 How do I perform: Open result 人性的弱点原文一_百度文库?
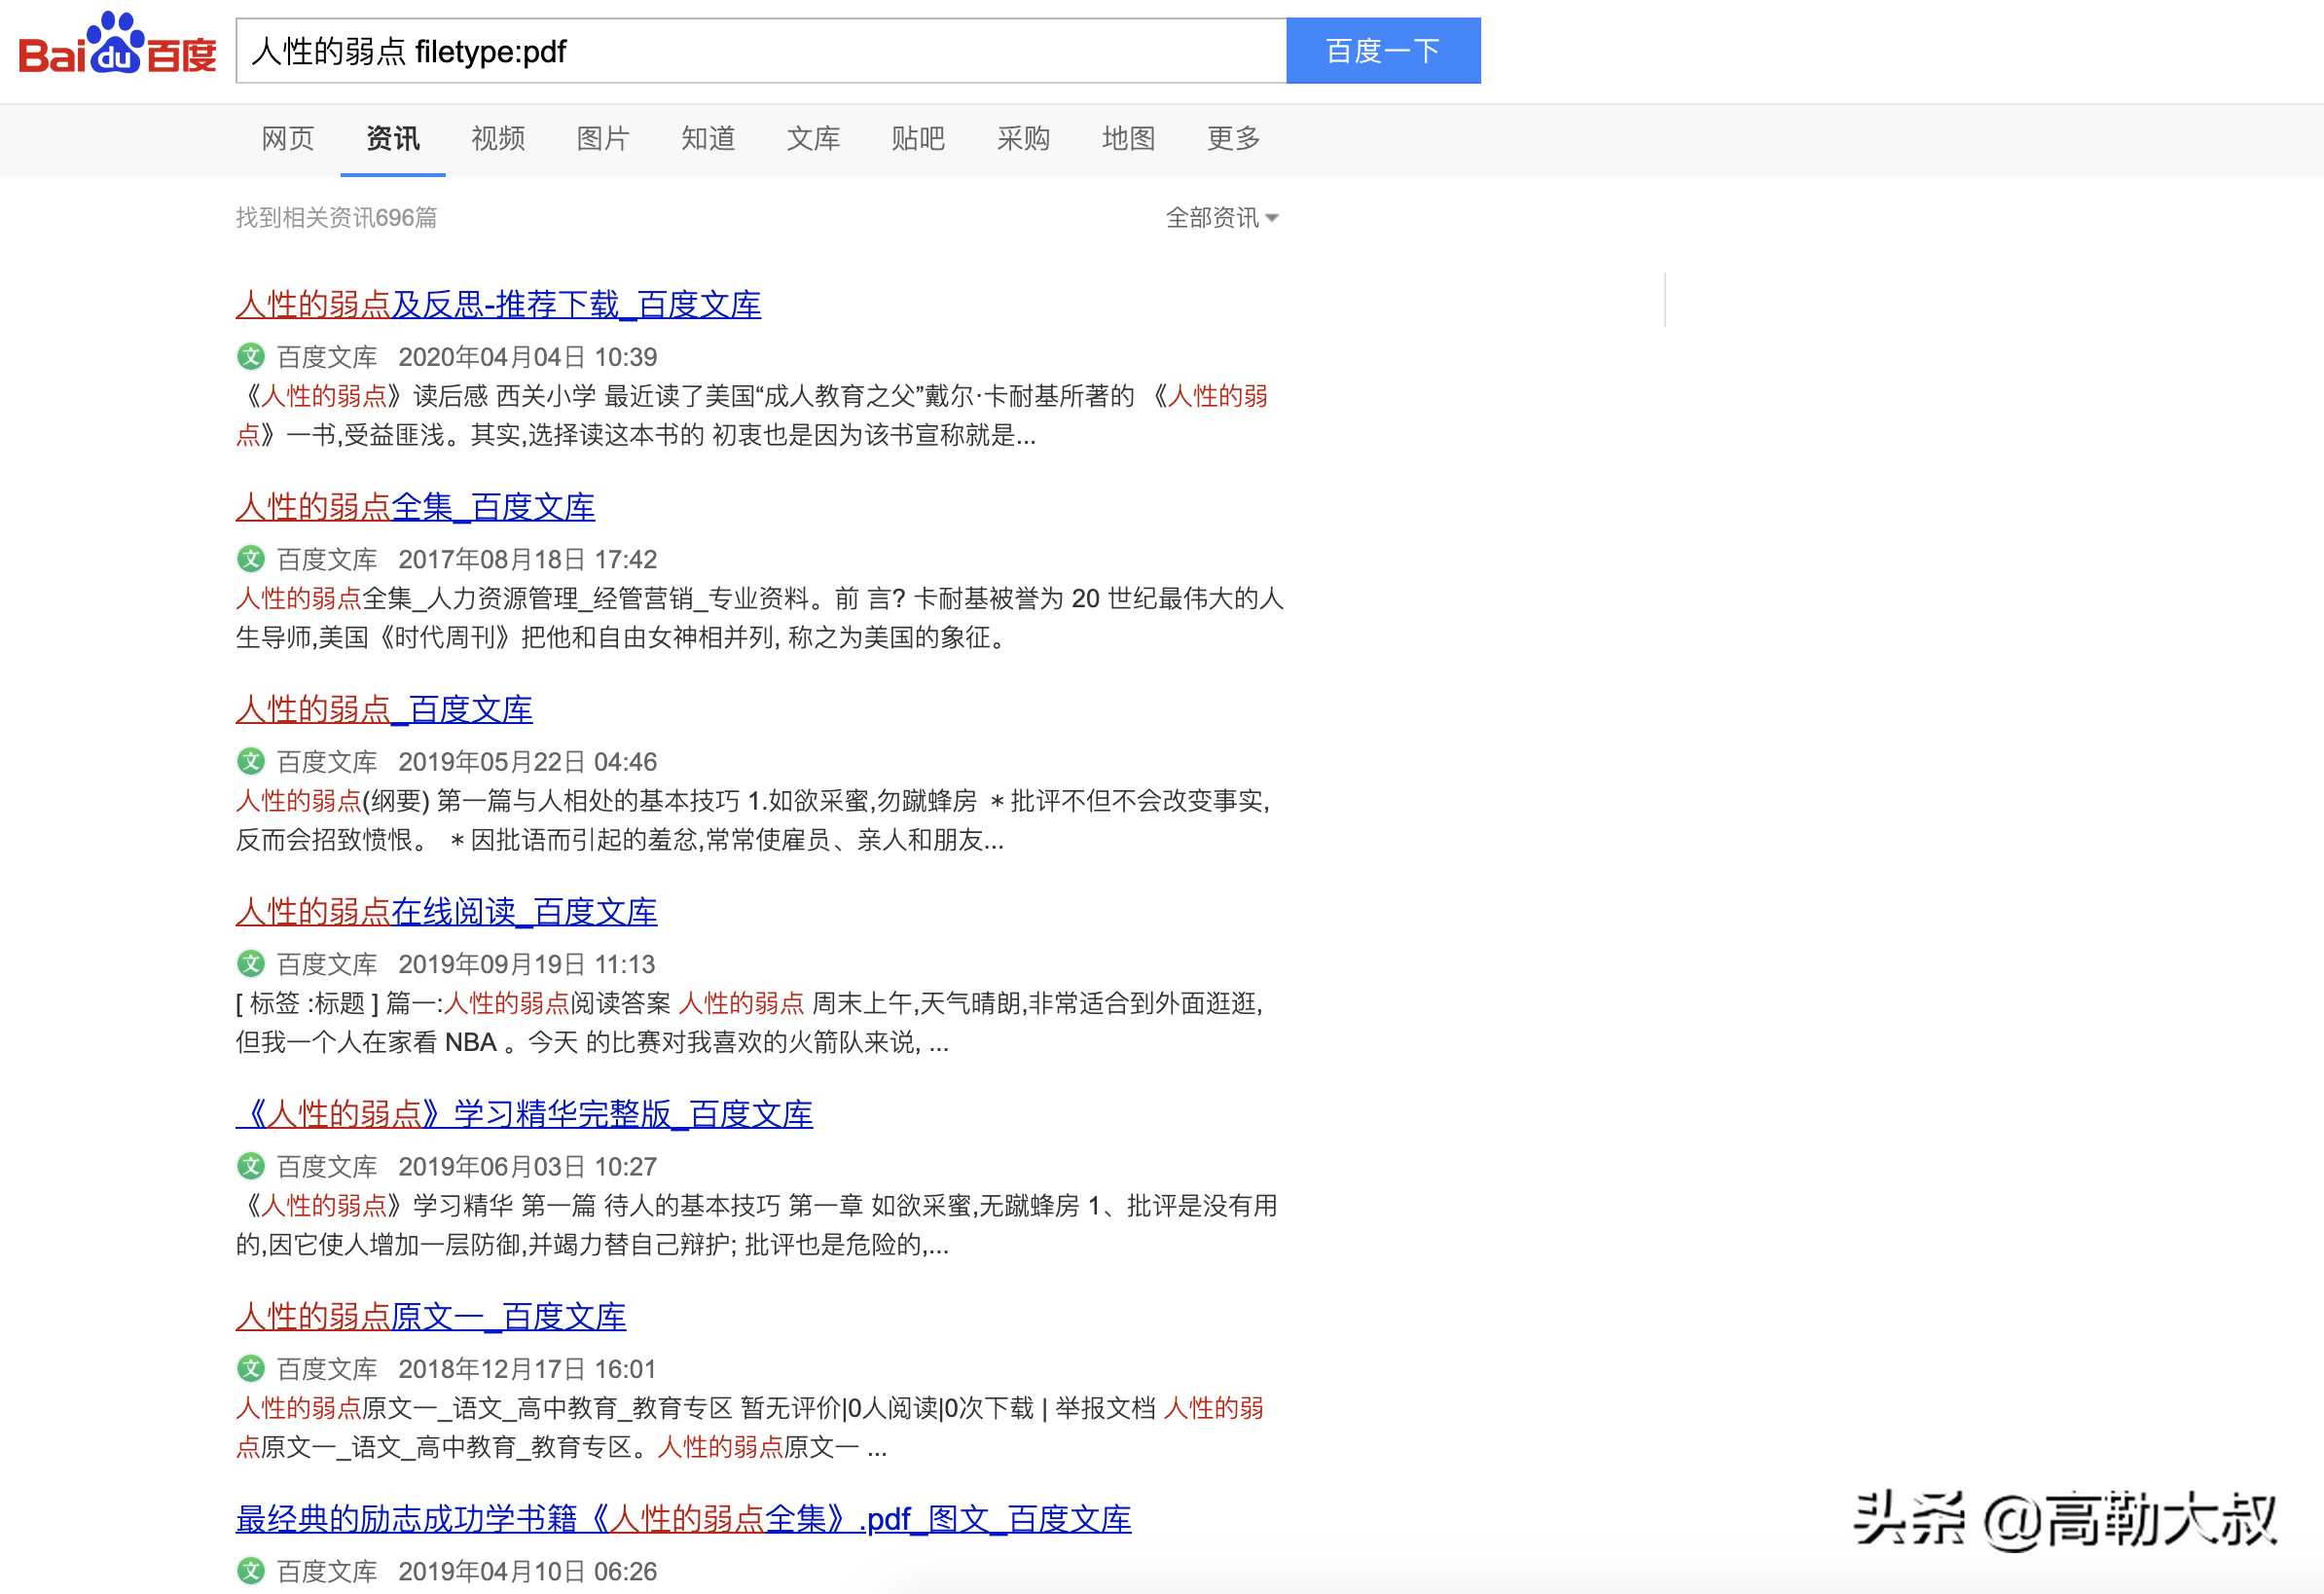tap(431, 1316)
